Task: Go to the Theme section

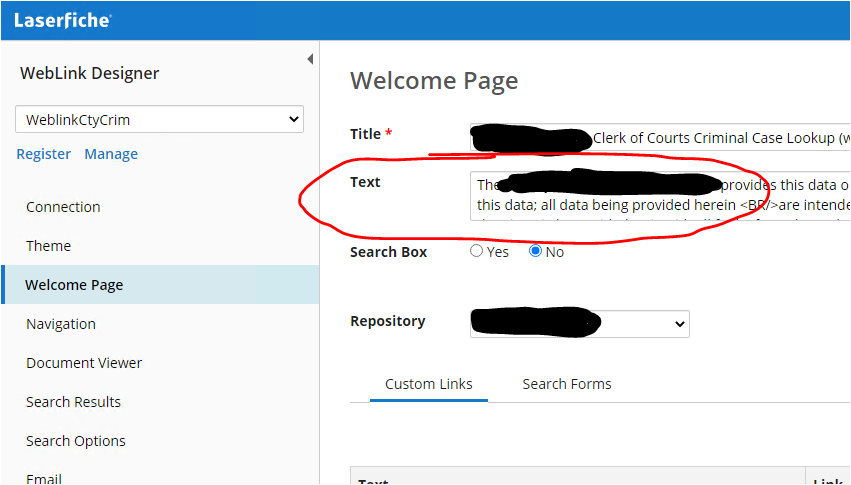Action: tap(48, 246)
